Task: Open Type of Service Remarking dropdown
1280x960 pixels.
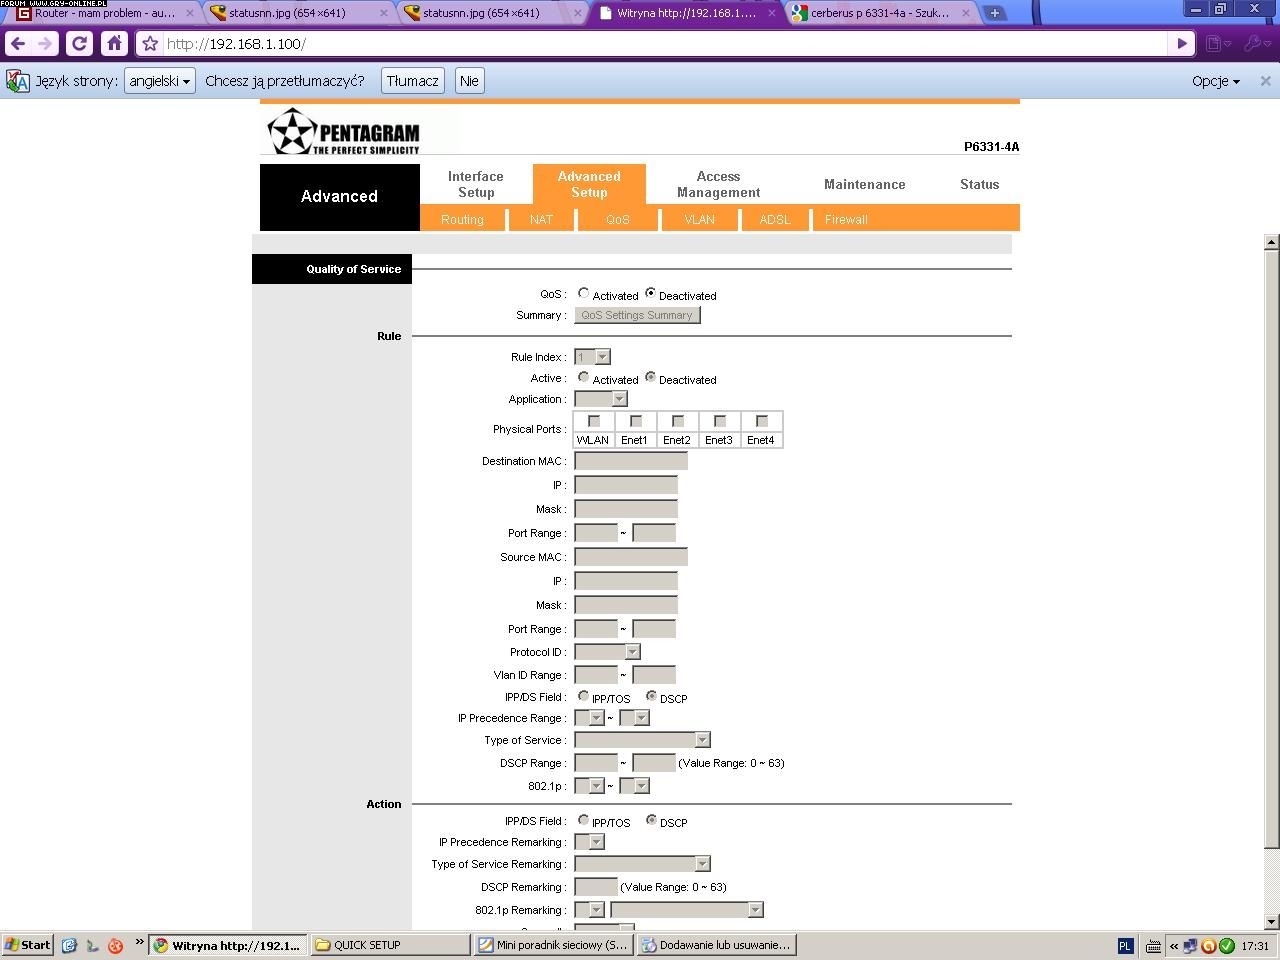Action: pos(642,864)
